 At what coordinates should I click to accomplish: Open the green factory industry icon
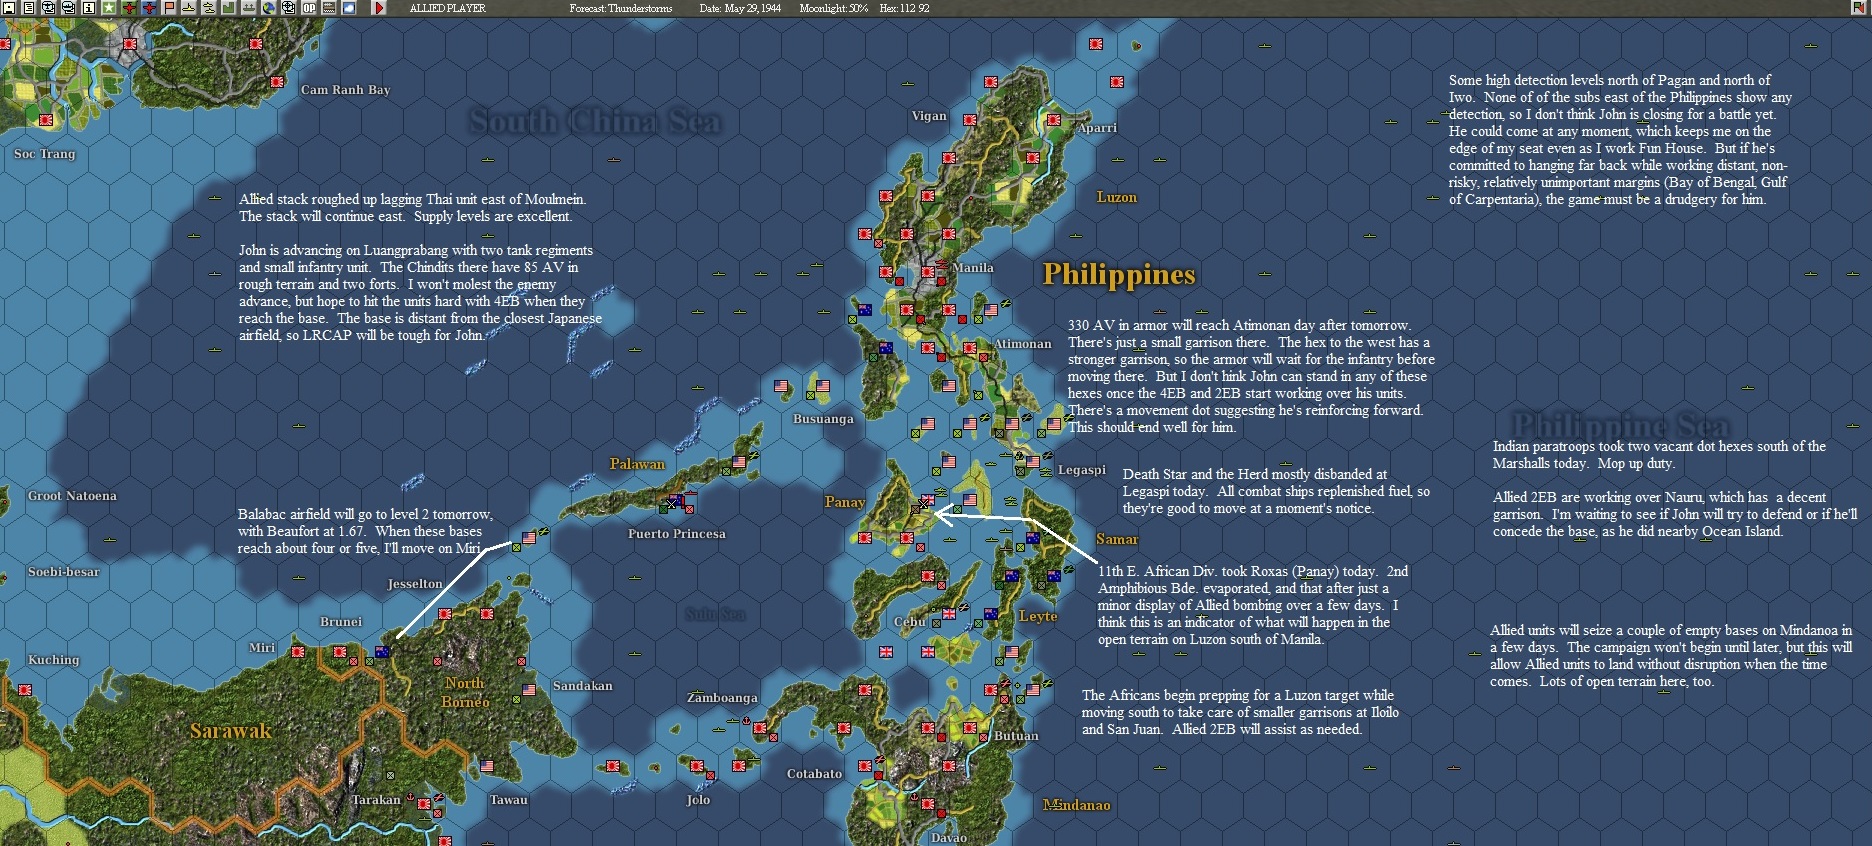(229, 8)
